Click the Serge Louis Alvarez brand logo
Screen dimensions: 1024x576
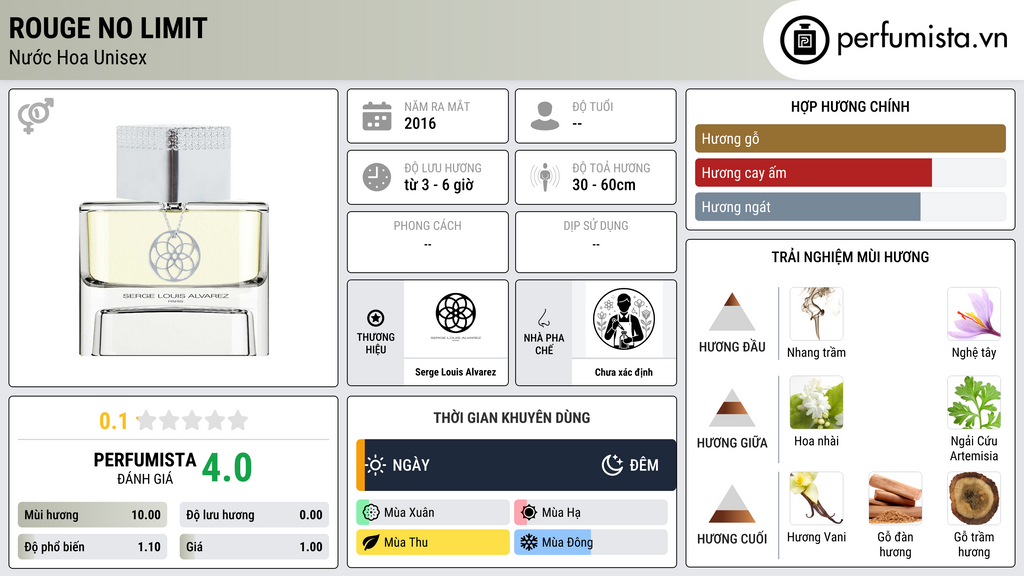tap(456, 317)
